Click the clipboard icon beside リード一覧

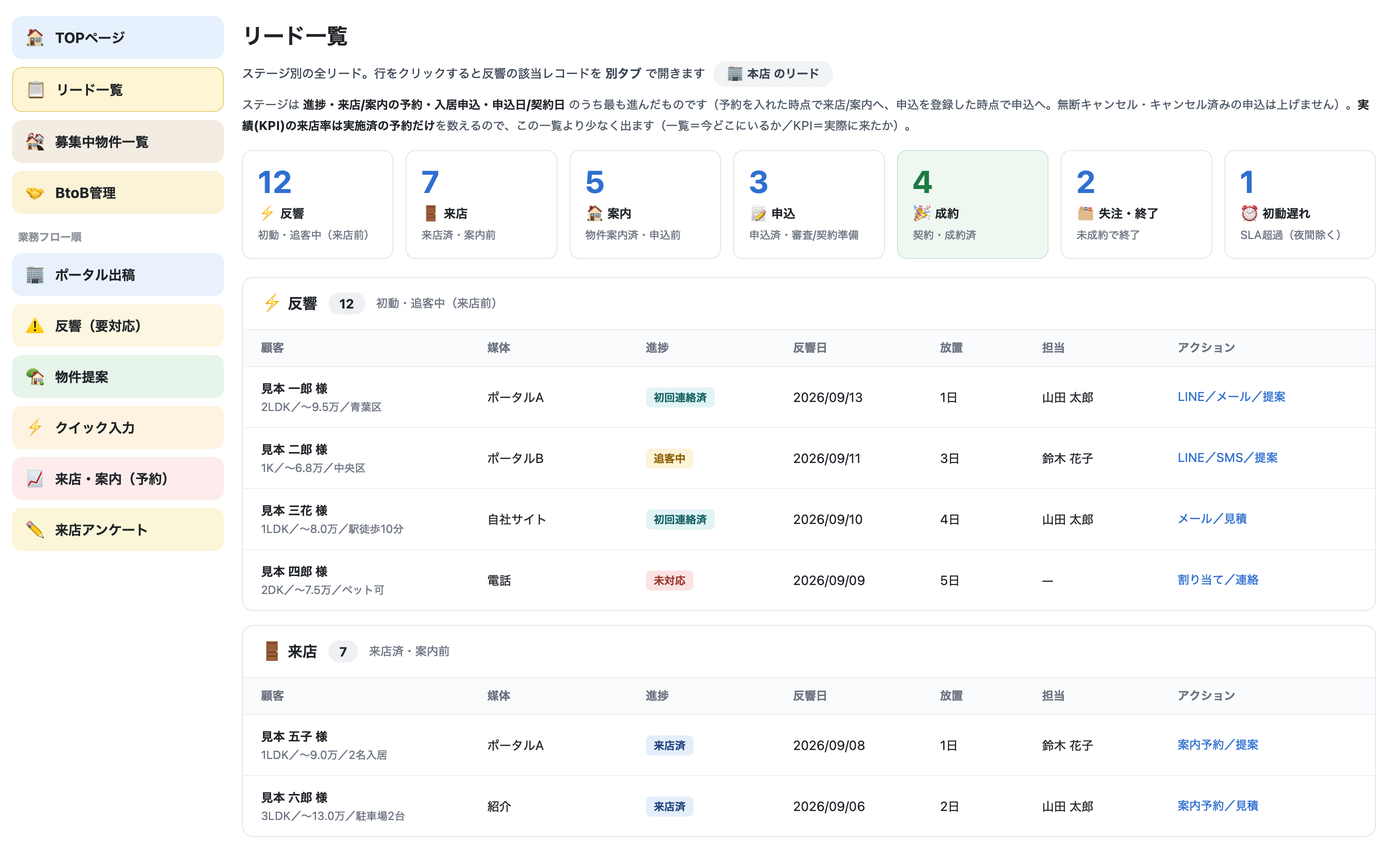click(x=35, y=90)
